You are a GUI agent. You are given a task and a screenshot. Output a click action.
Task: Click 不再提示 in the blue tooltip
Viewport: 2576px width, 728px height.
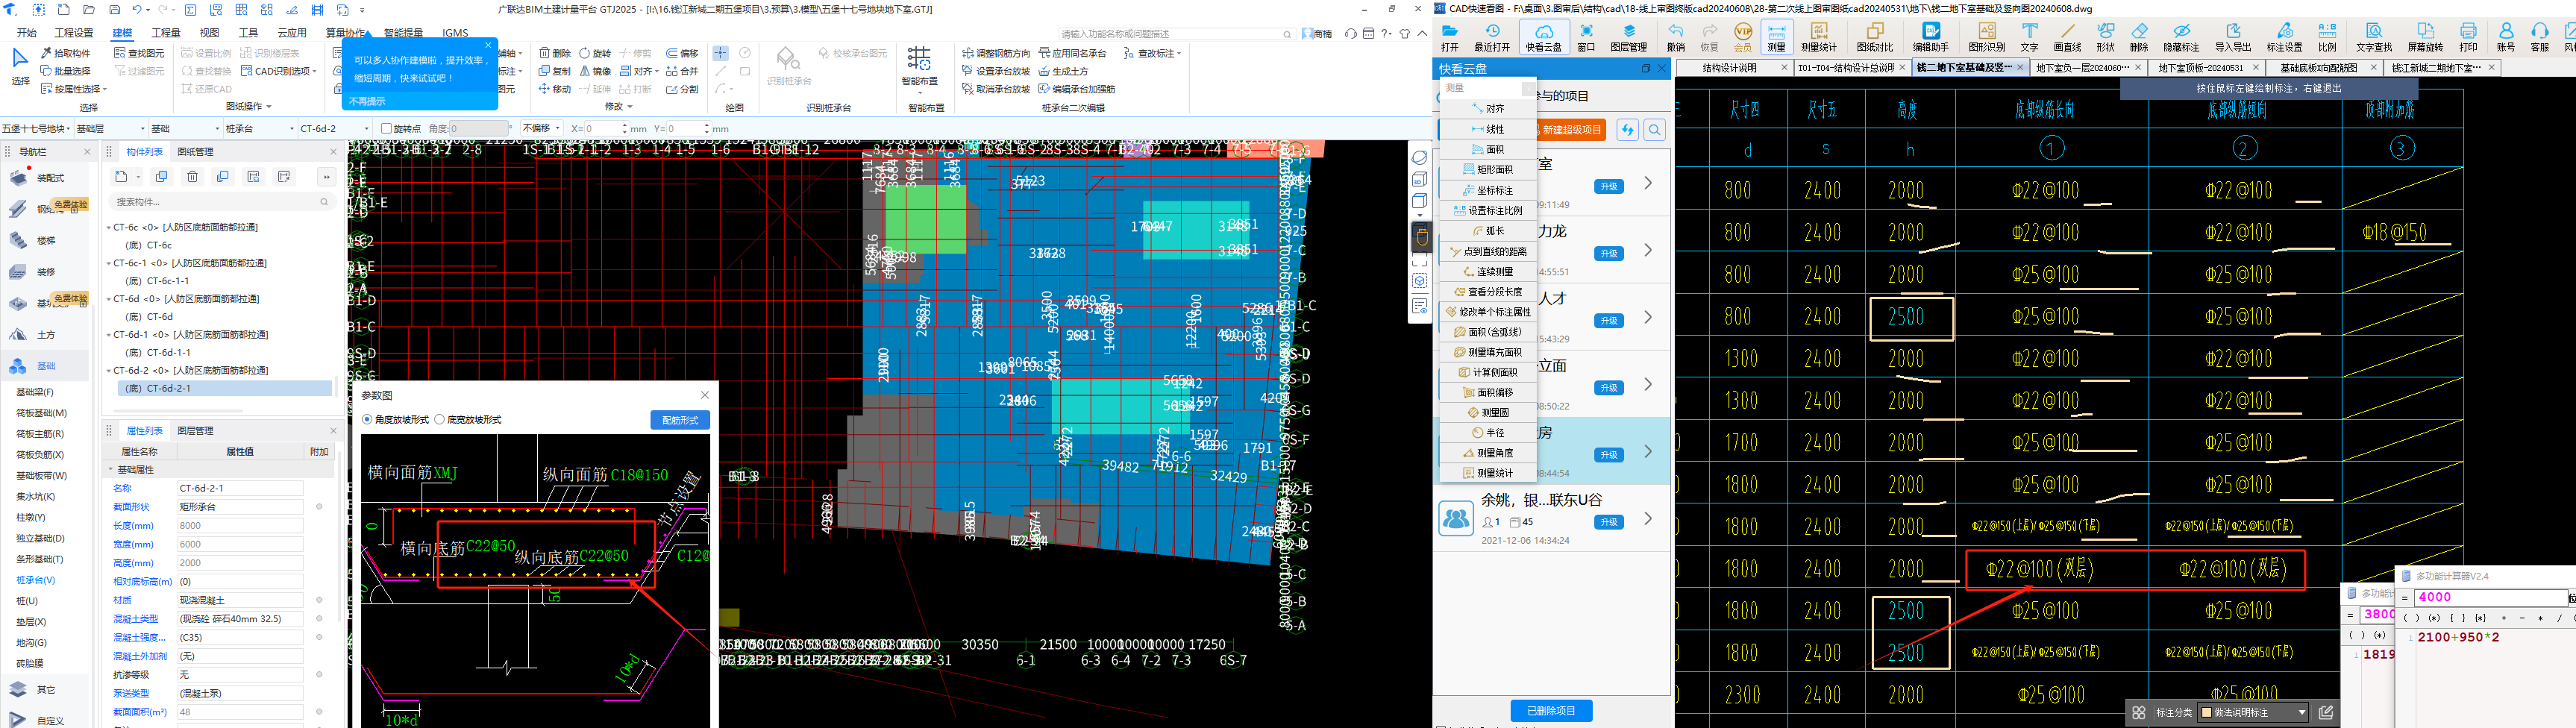(x=367, y=101)
